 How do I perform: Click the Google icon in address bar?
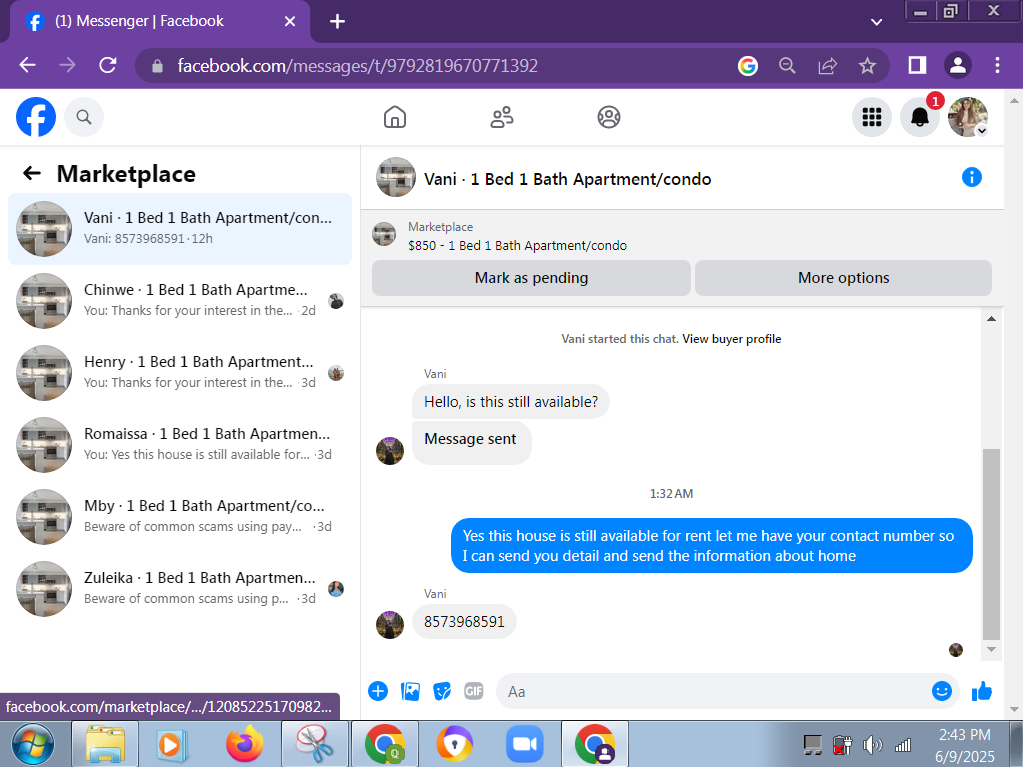pos(748,65)
